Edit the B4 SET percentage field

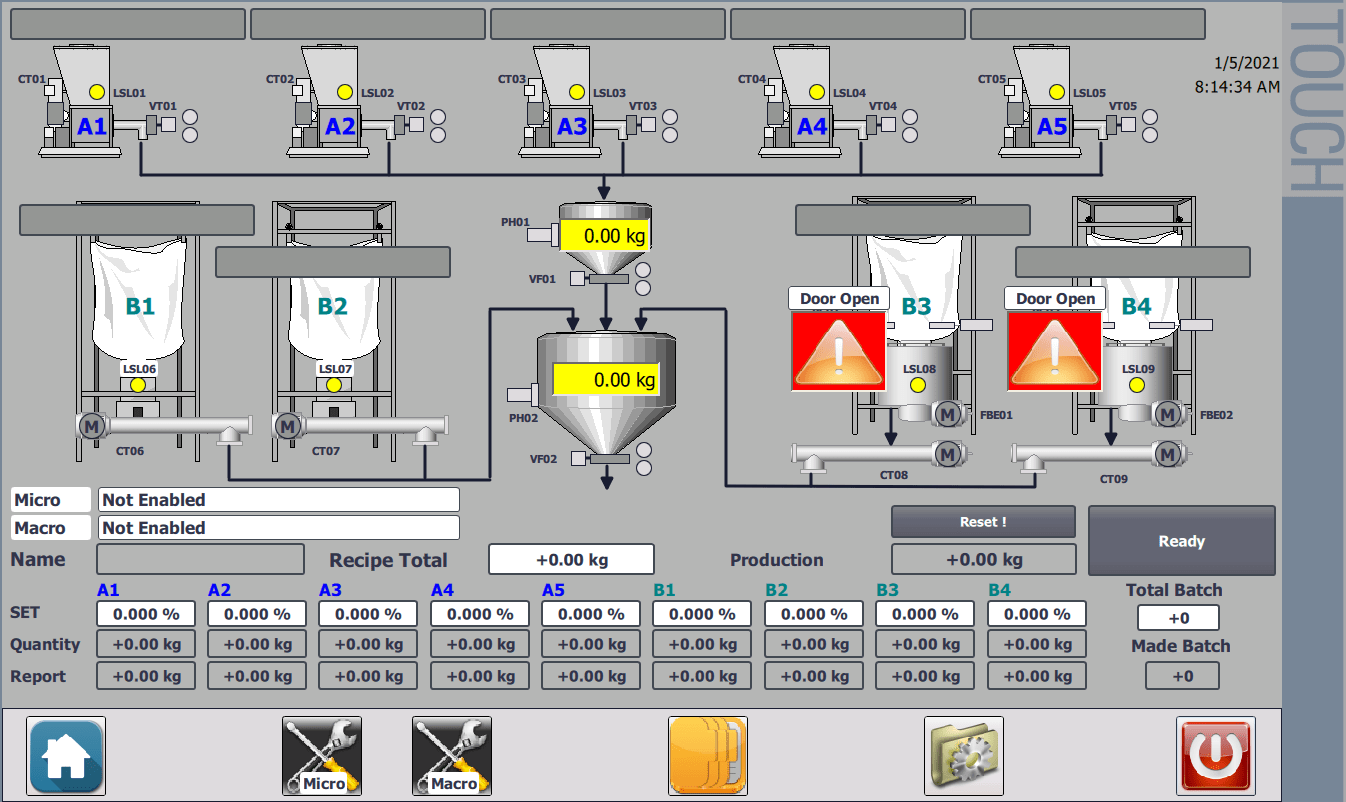(1036, 614)
